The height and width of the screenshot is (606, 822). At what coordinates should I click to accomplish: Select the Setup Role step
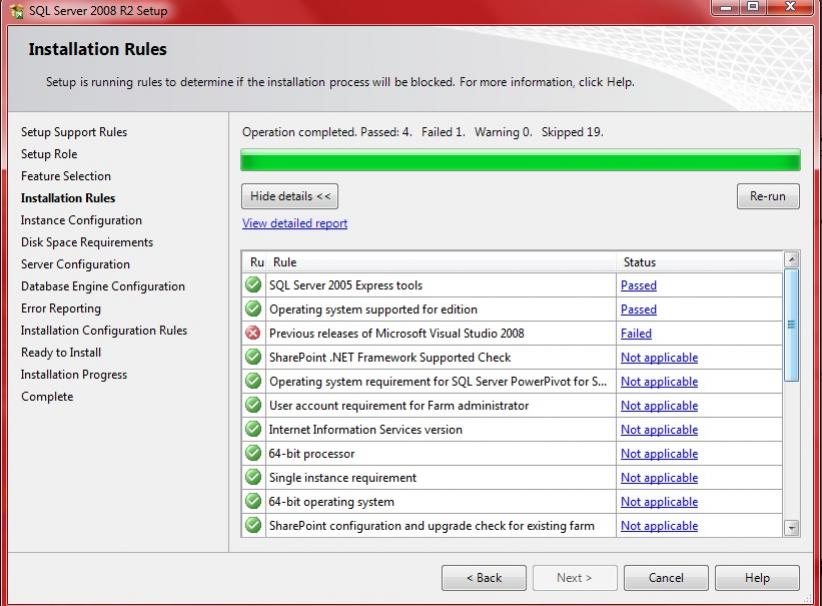tap(49, 154)
